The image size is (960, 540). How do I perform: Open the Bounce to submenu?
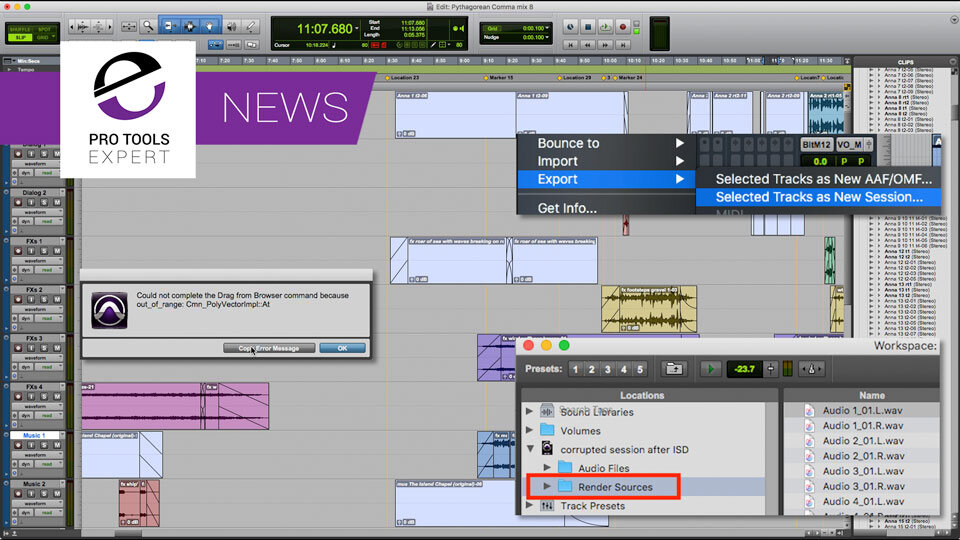(606, 143)
